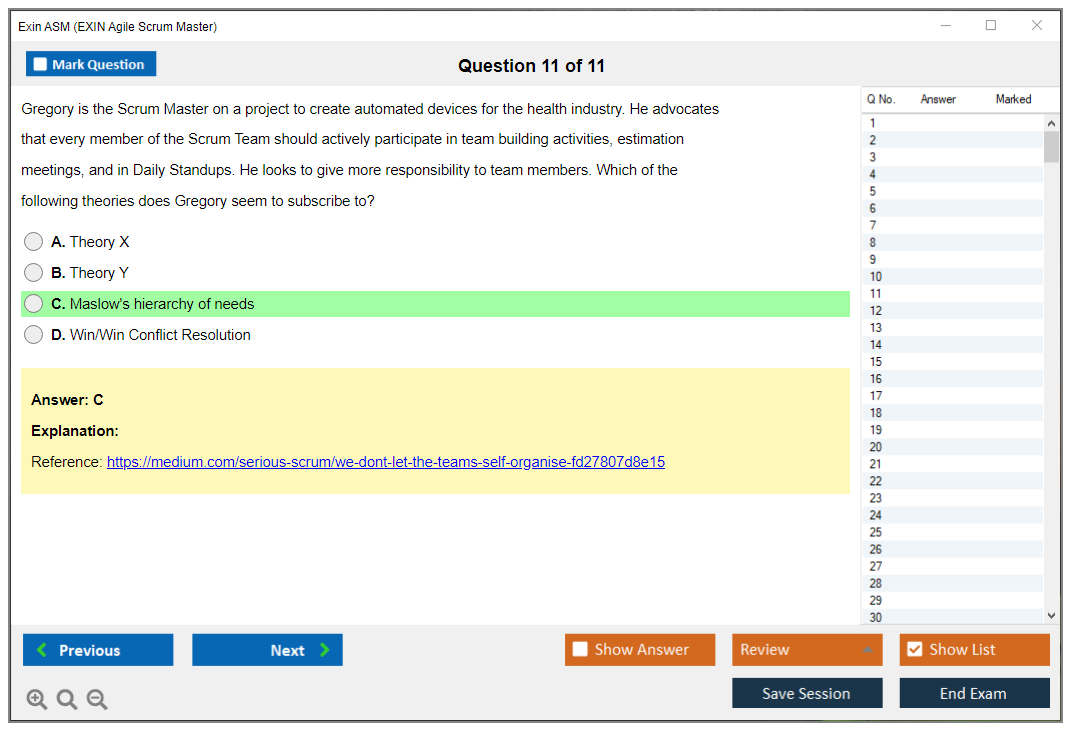Click the zoom reset magnifier icon
The width and height of the screenshot is (1075, 735).
(x=67, y=700)
